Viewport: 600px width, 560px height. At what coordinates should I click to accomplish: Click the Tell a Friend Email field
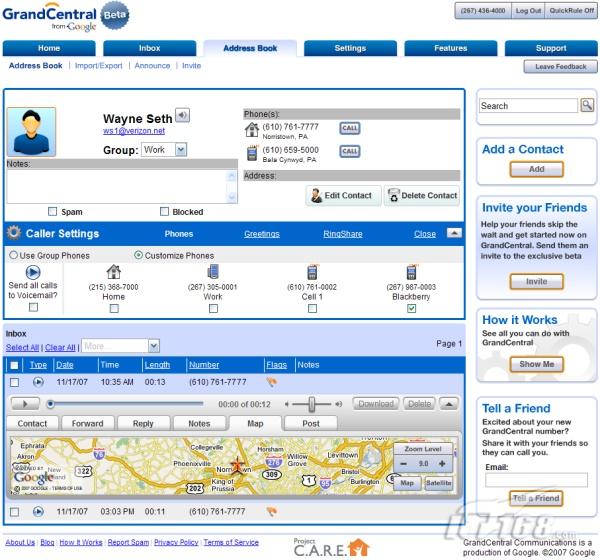pos(536,480)
